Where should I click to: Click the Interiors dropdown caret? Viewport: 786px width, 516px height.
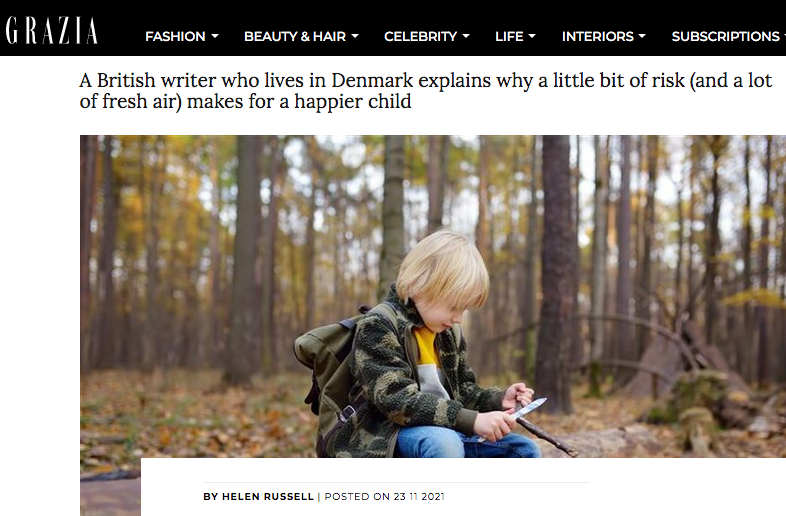[641, 36]
